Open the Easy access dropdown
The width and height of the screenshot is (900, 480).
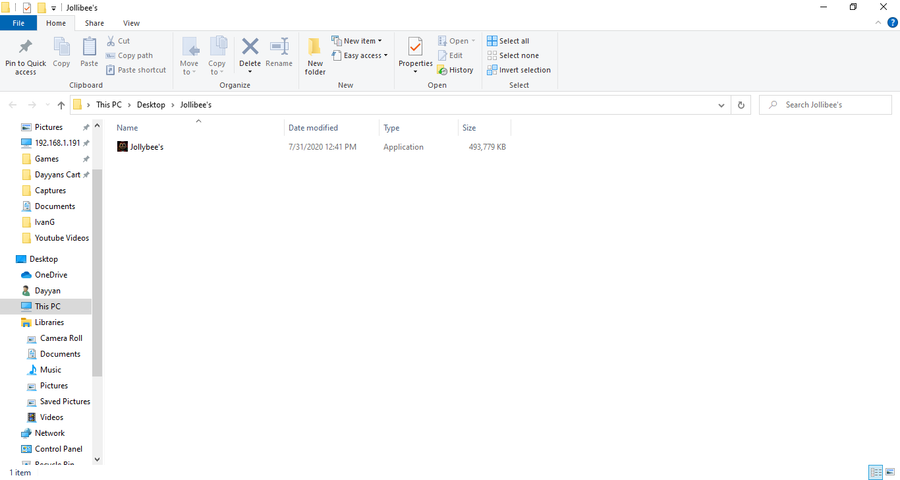pyautogui.click(x=359, y=55)
